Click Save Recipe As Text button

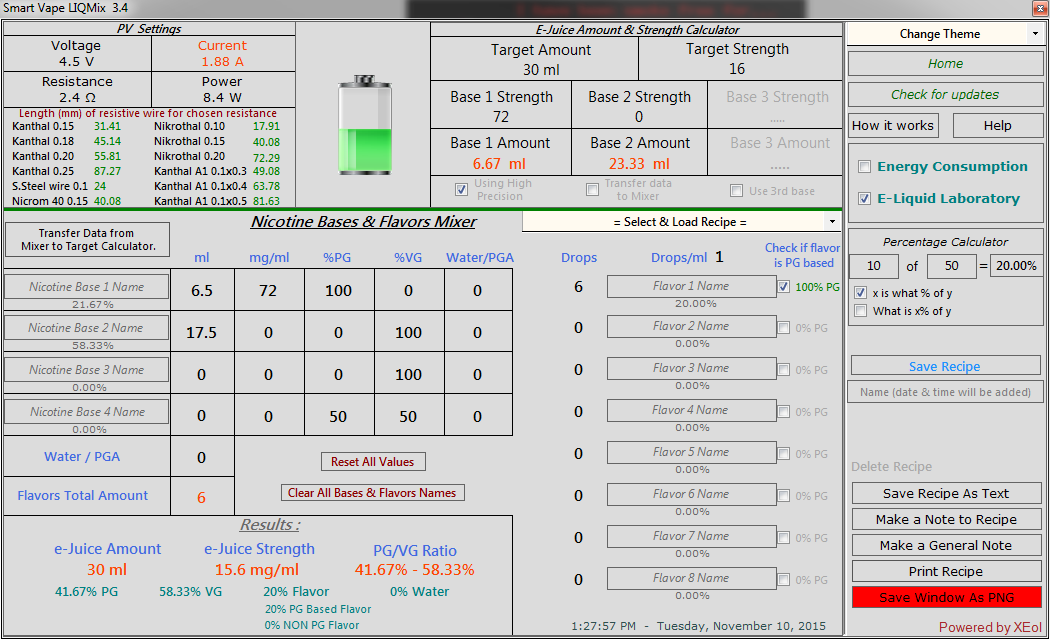click(x=946, y=494)
